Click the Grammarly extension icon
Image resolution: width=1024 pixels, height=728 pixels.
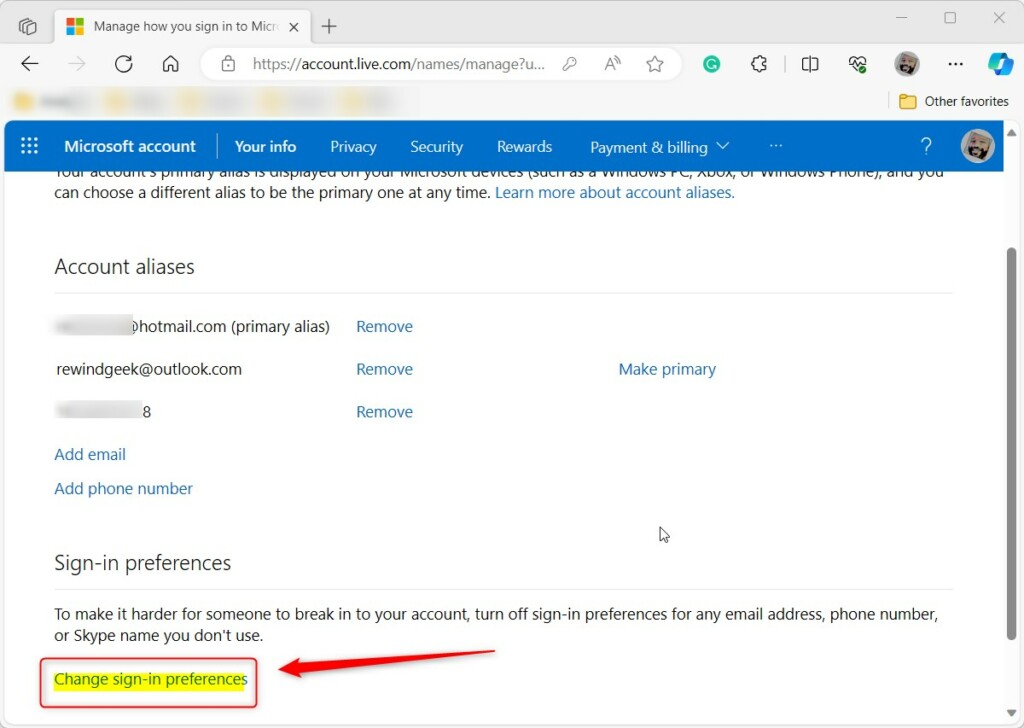click(711, 63)
